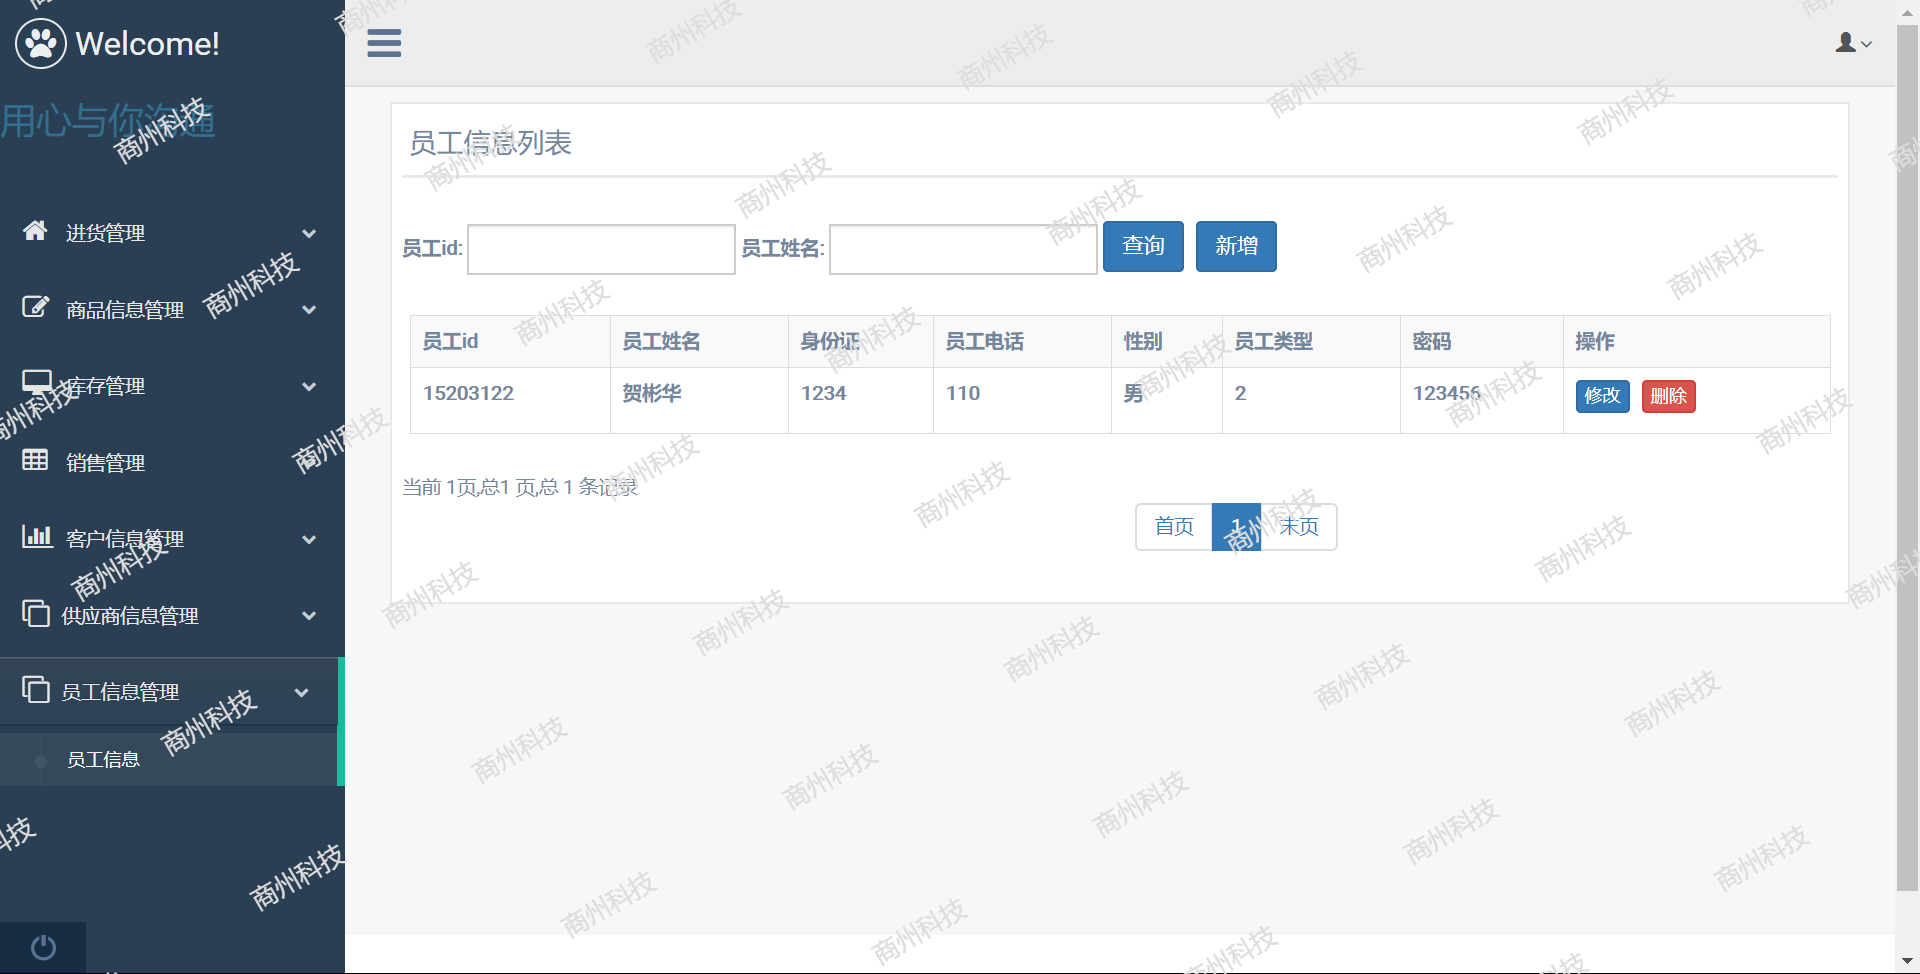The width and height of the screenshot is (1920, 974).
Task: Expand the 库存管理 chevron
Action: pos(309,386)
